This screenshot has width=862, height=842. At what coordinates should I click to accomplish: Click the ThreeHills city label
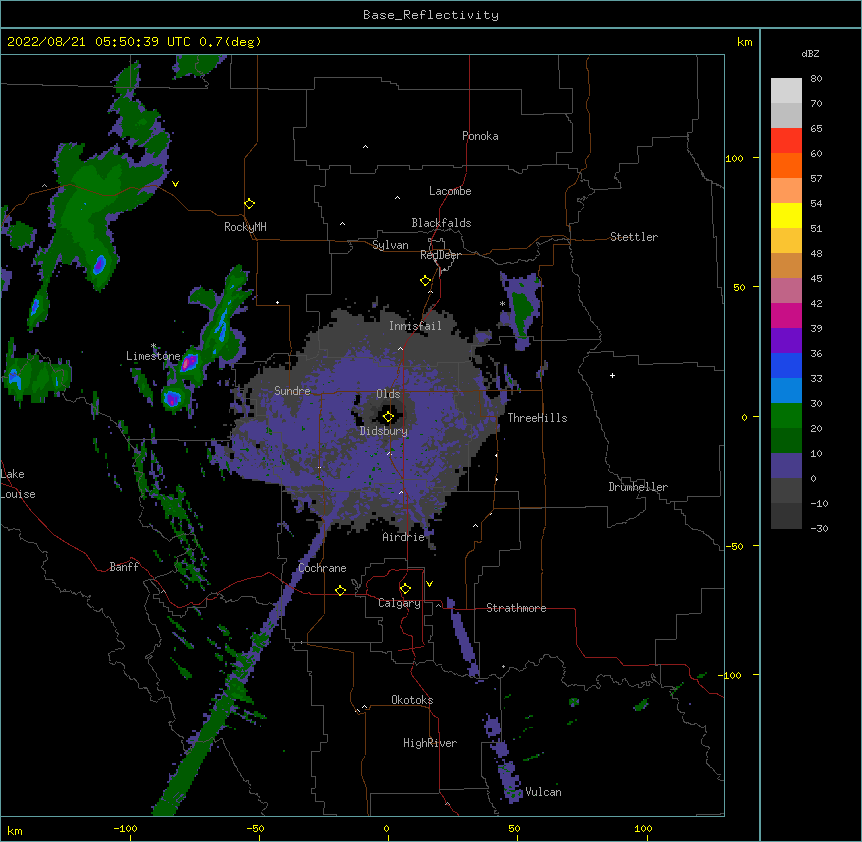(537, 418)
